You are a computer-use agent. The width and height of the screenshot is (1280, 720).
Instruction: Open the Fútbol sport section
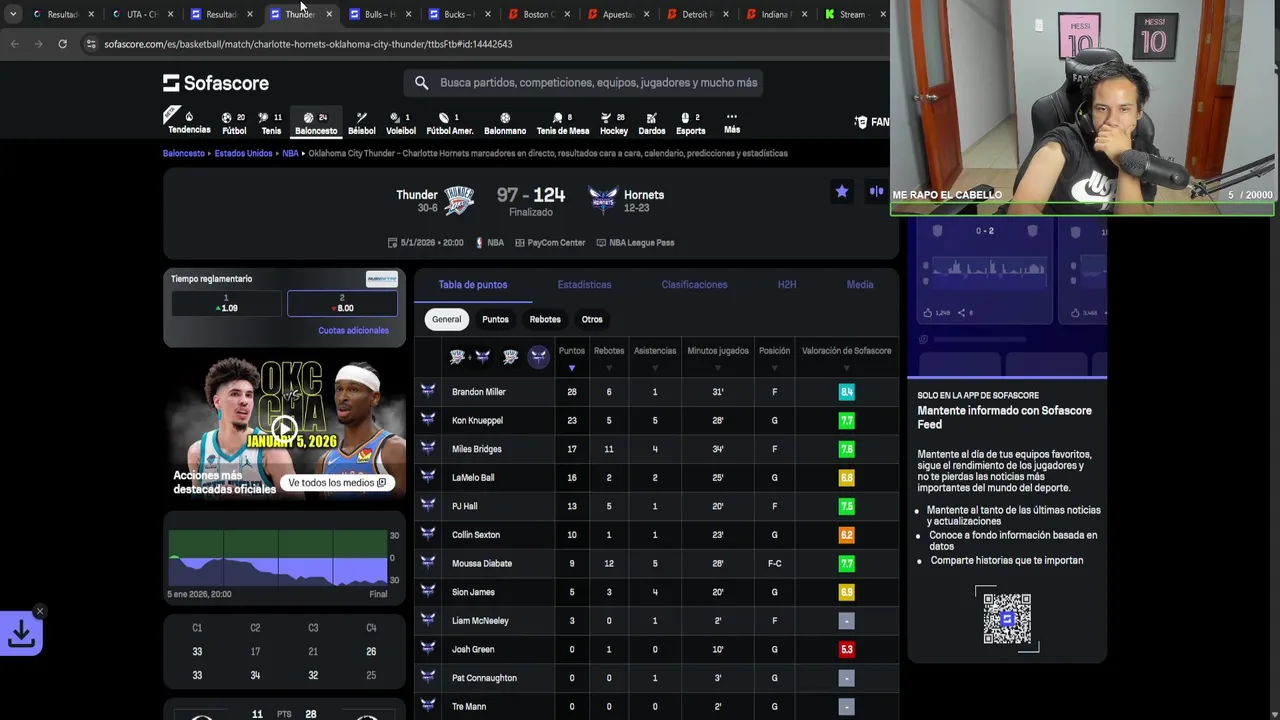[234, 123]
